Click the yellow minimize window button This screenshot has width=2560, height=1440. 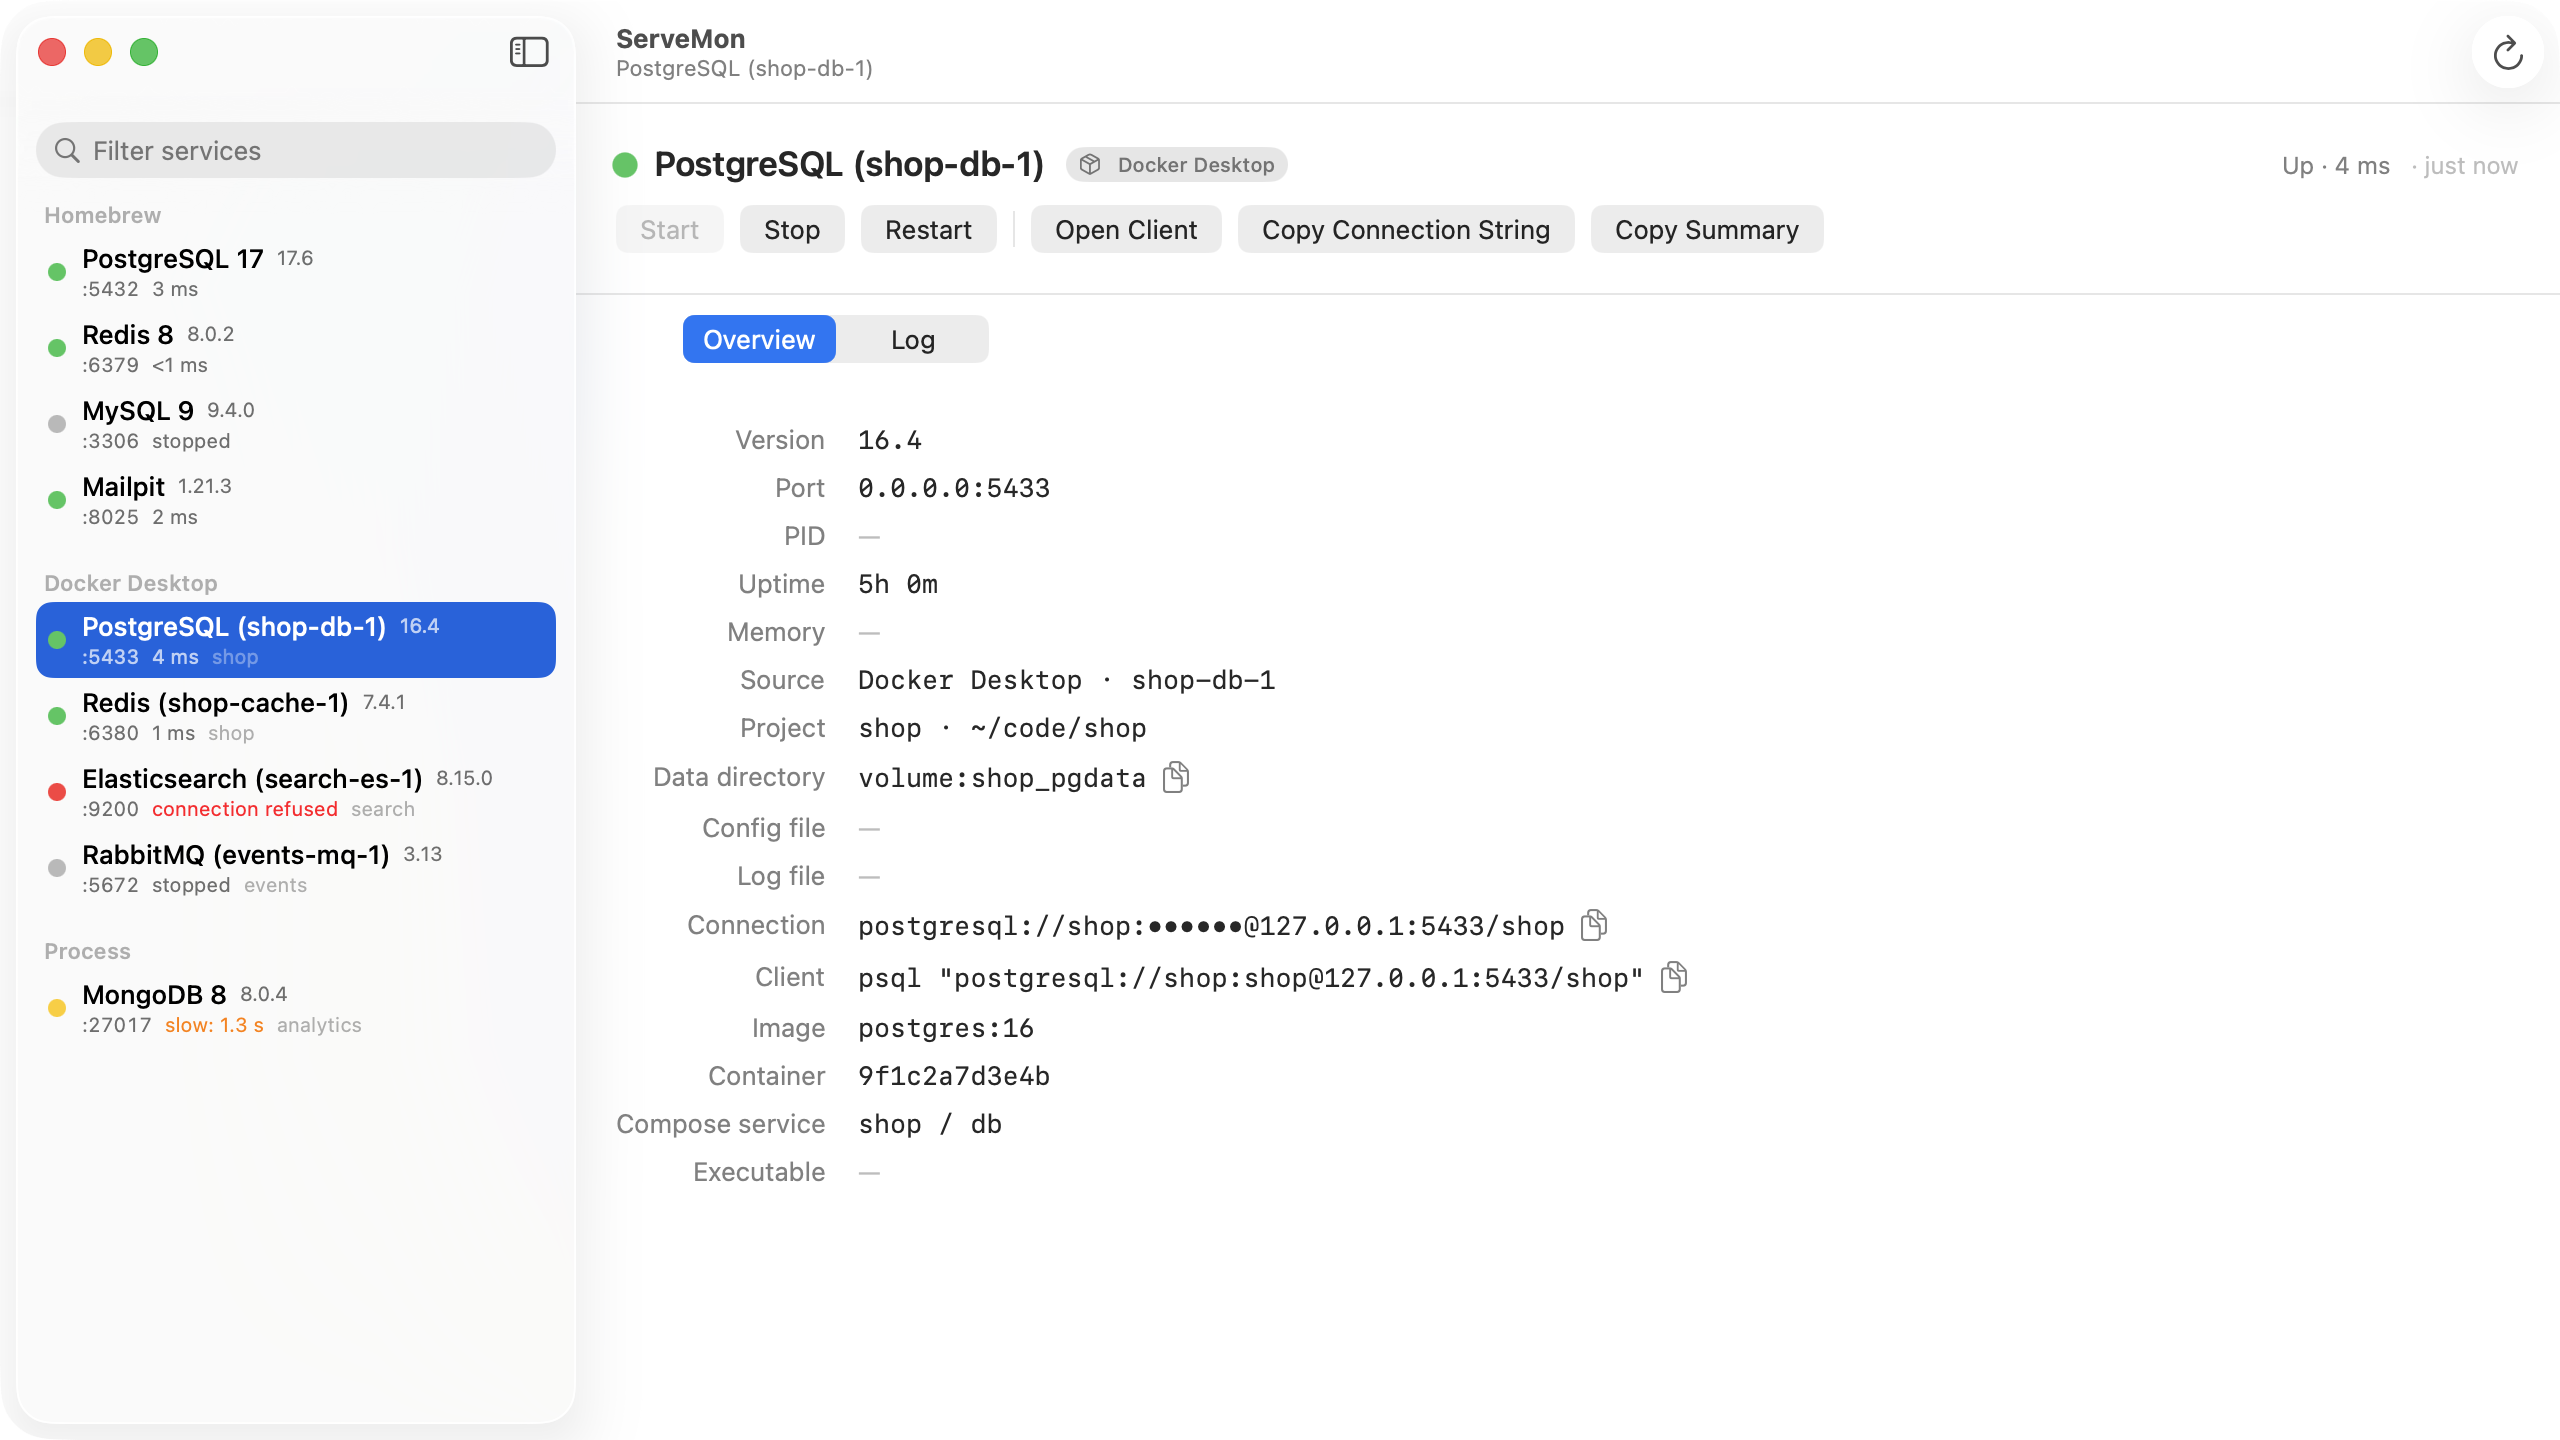(x=98, y=52)
